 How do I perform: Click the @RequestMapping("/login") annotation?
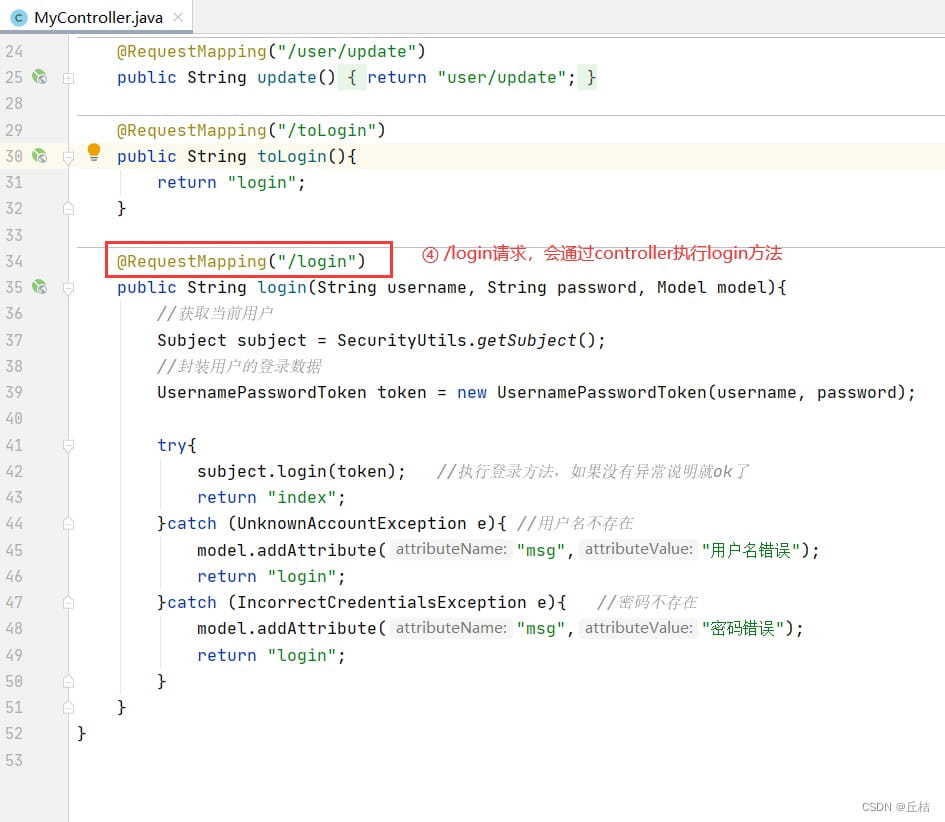click(x=241, y=261)
